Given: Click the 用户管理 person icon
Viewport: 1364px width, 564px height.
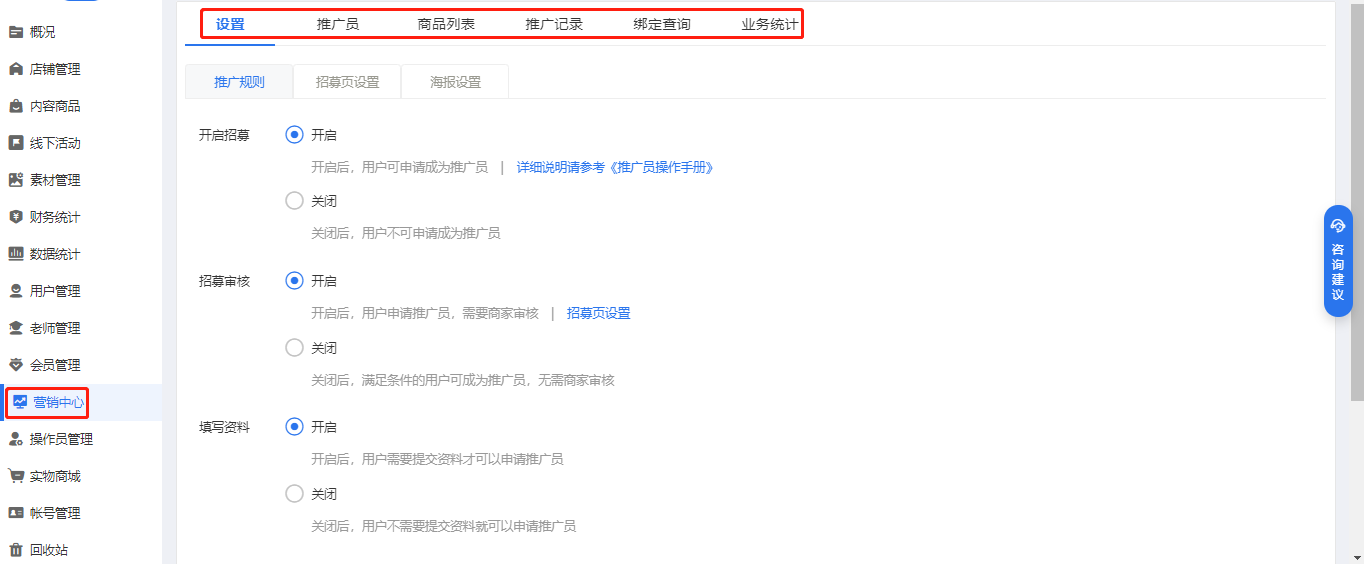Looking at the screenshot, I should [16, 291].
